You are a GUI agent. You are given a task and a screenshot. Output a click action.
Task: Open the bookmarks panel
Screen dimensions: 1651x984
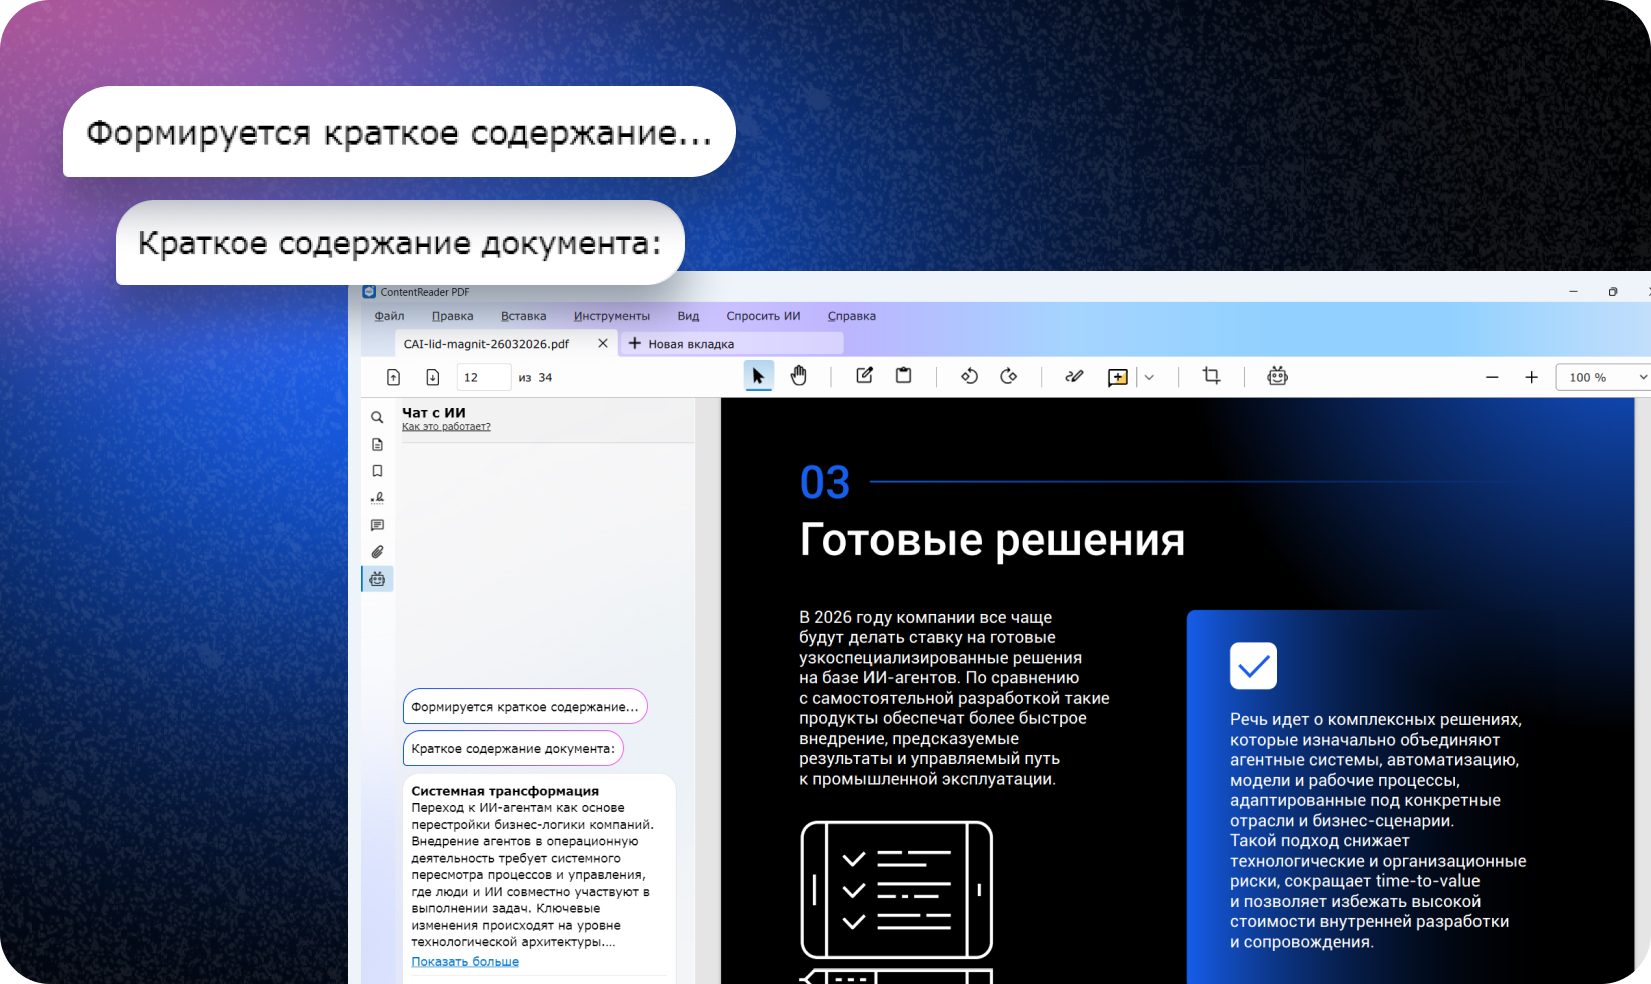pyautogui.click(x=377, y=471)
